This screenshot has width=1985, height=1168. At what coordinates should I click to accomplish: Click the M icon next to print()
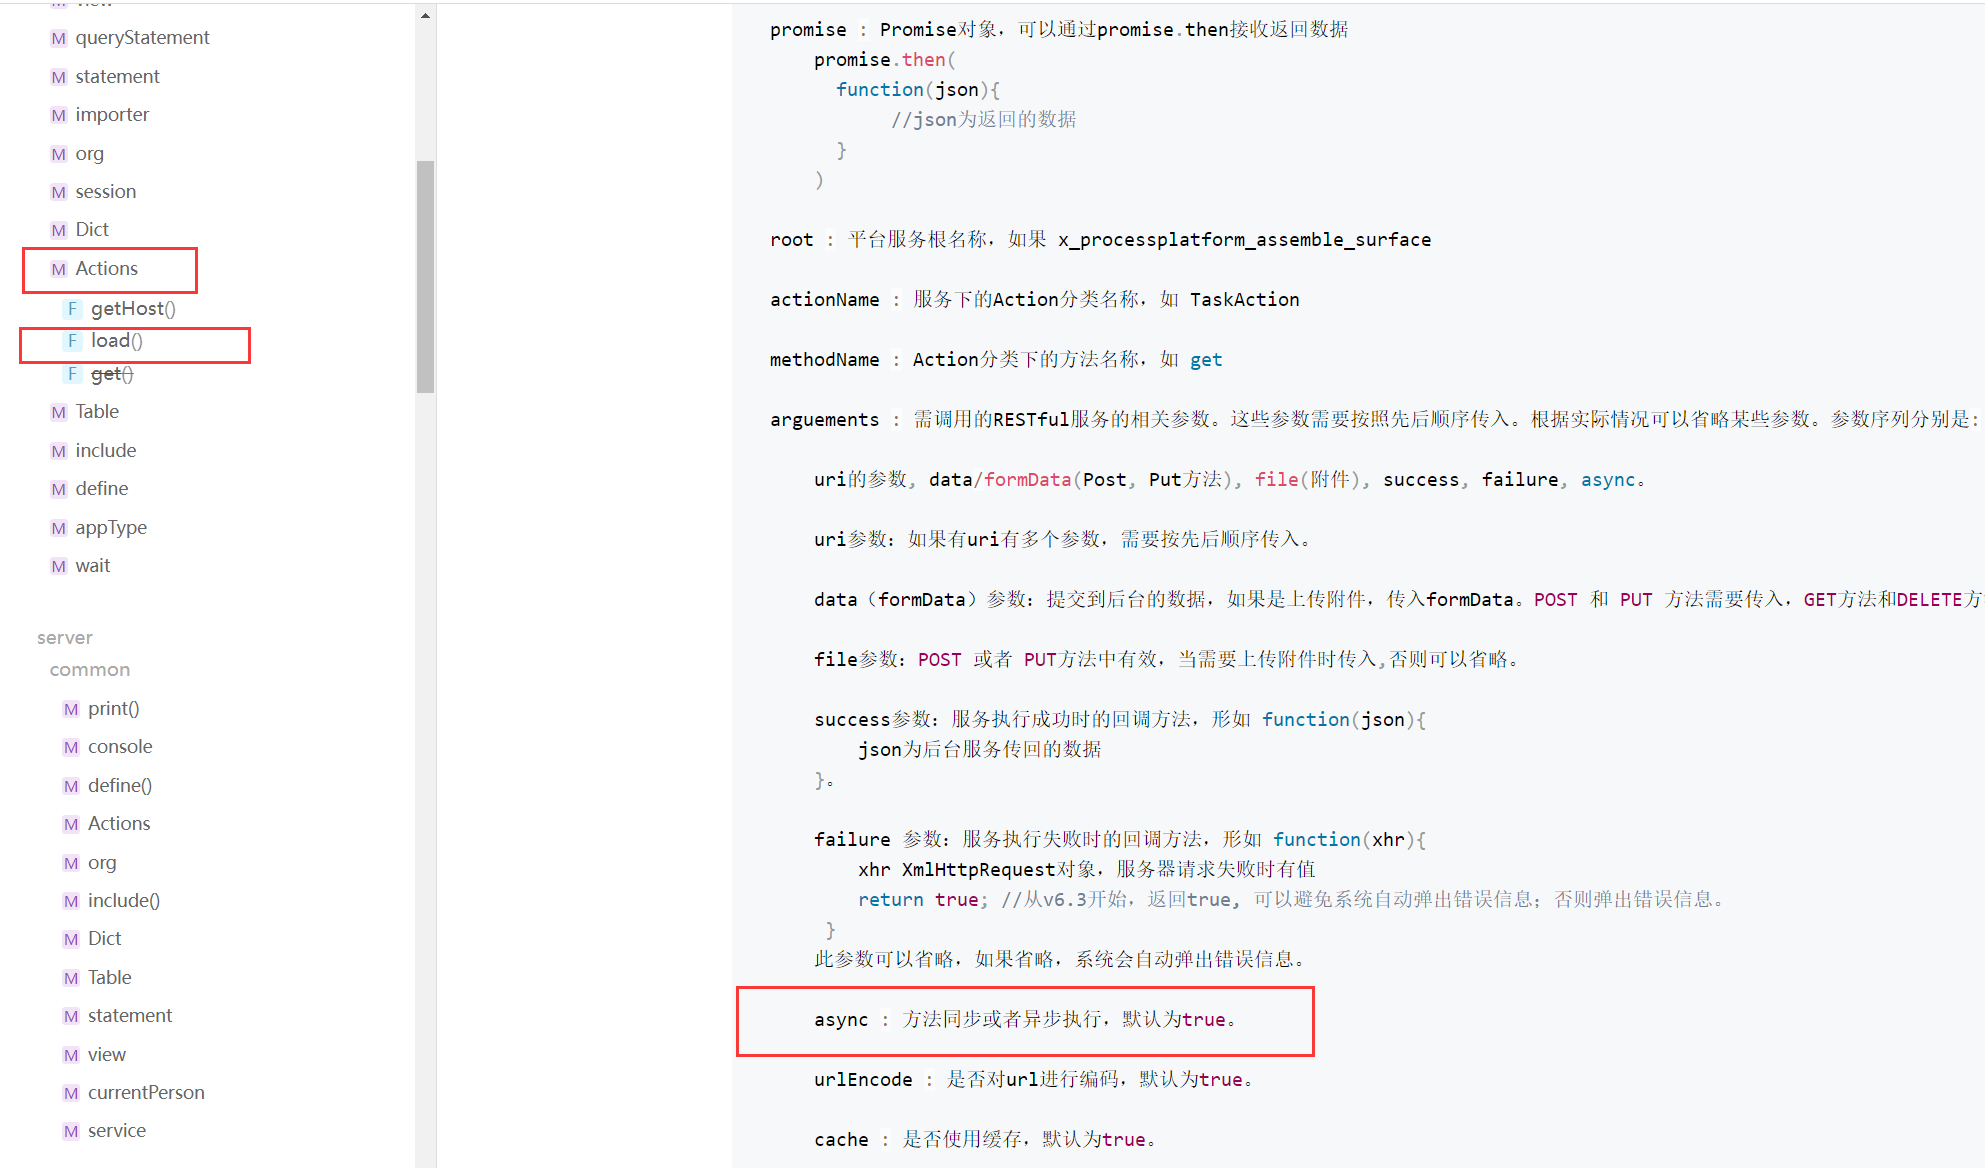[x=71, y=710]
